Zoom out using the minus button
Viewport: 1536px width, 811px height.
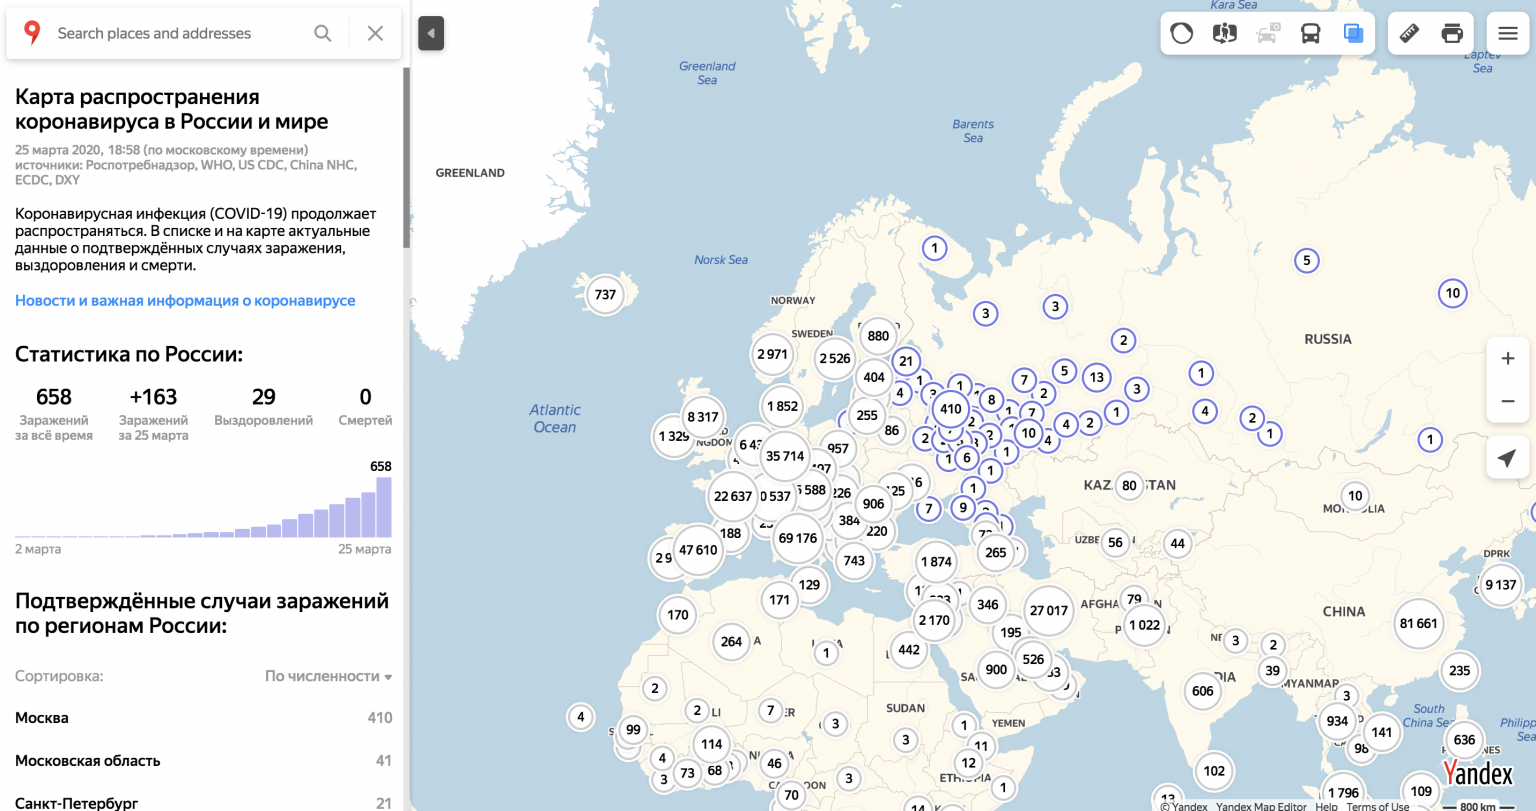click(x=1508, y=401)
